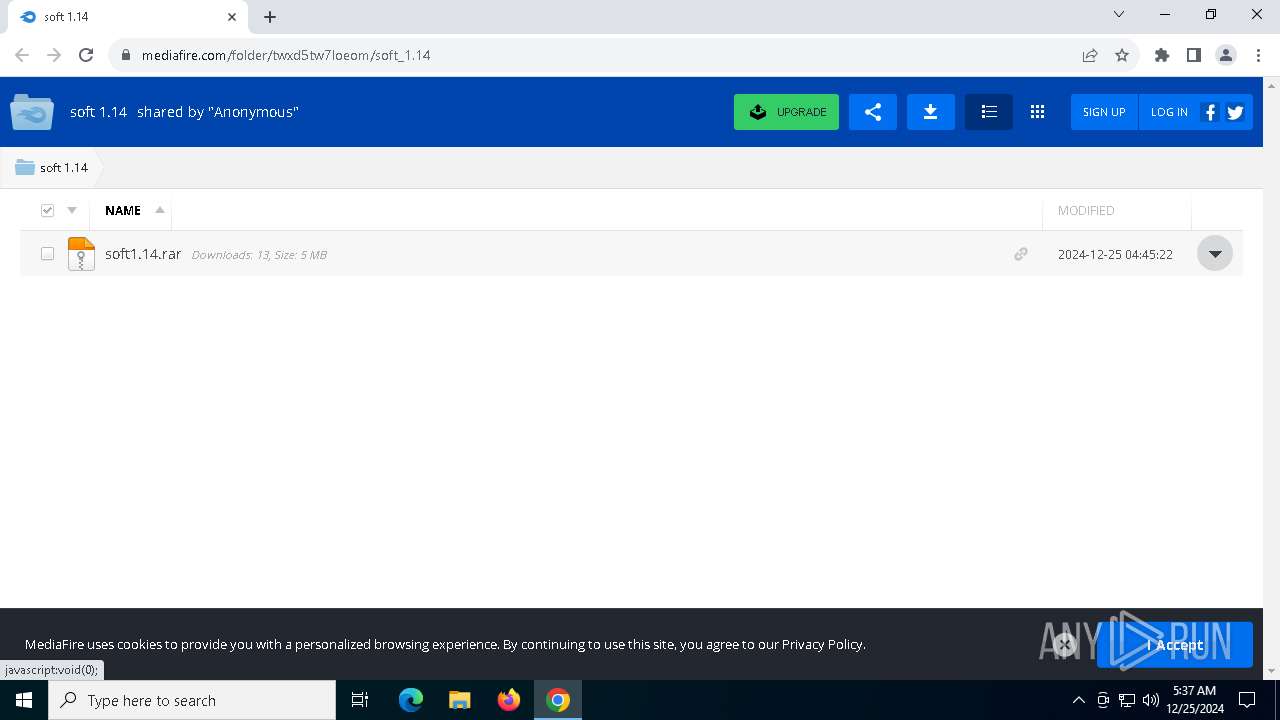Log in with Facebook icon
The image size is (1280, 720).
pyautogui.click(x=1210, y=112)
